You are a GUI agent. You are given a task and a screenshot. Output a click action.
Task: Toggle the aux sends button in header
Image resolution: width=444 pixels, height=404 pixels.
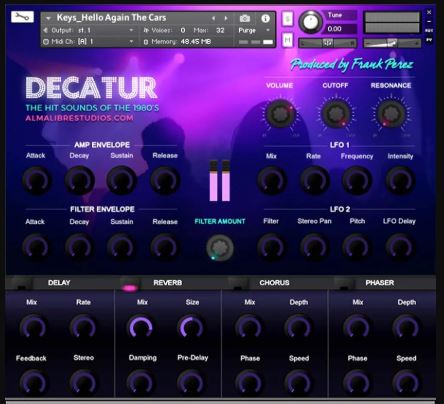coord(429,31)
